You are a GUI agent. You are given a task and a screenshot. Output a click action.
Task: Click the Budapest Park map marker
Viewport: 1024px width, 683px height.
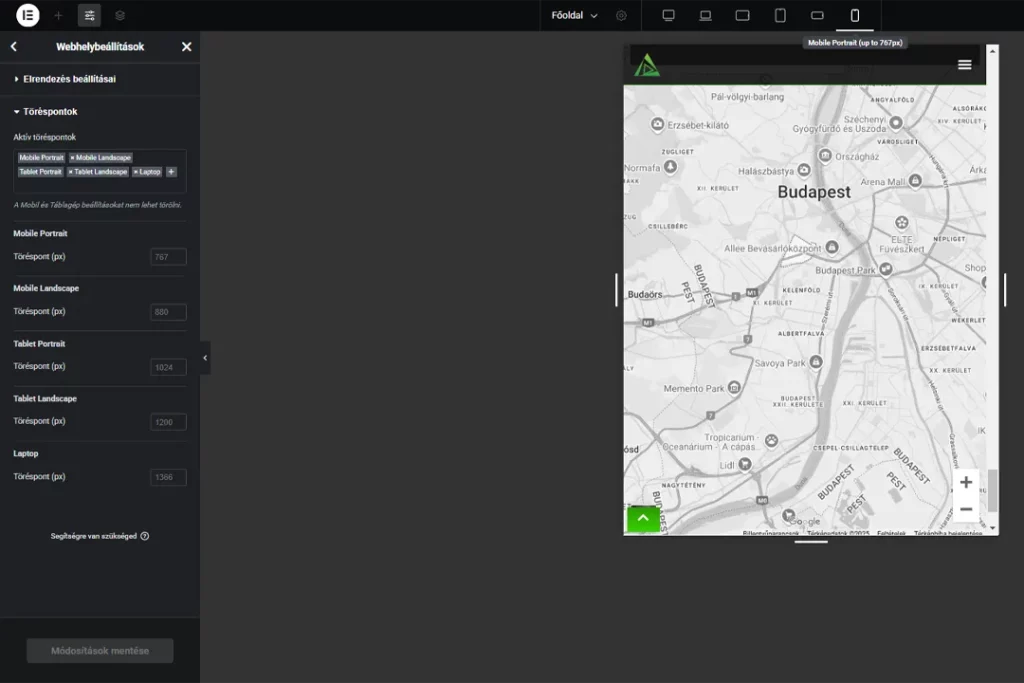pyautogui.click(x=886, y=268)
